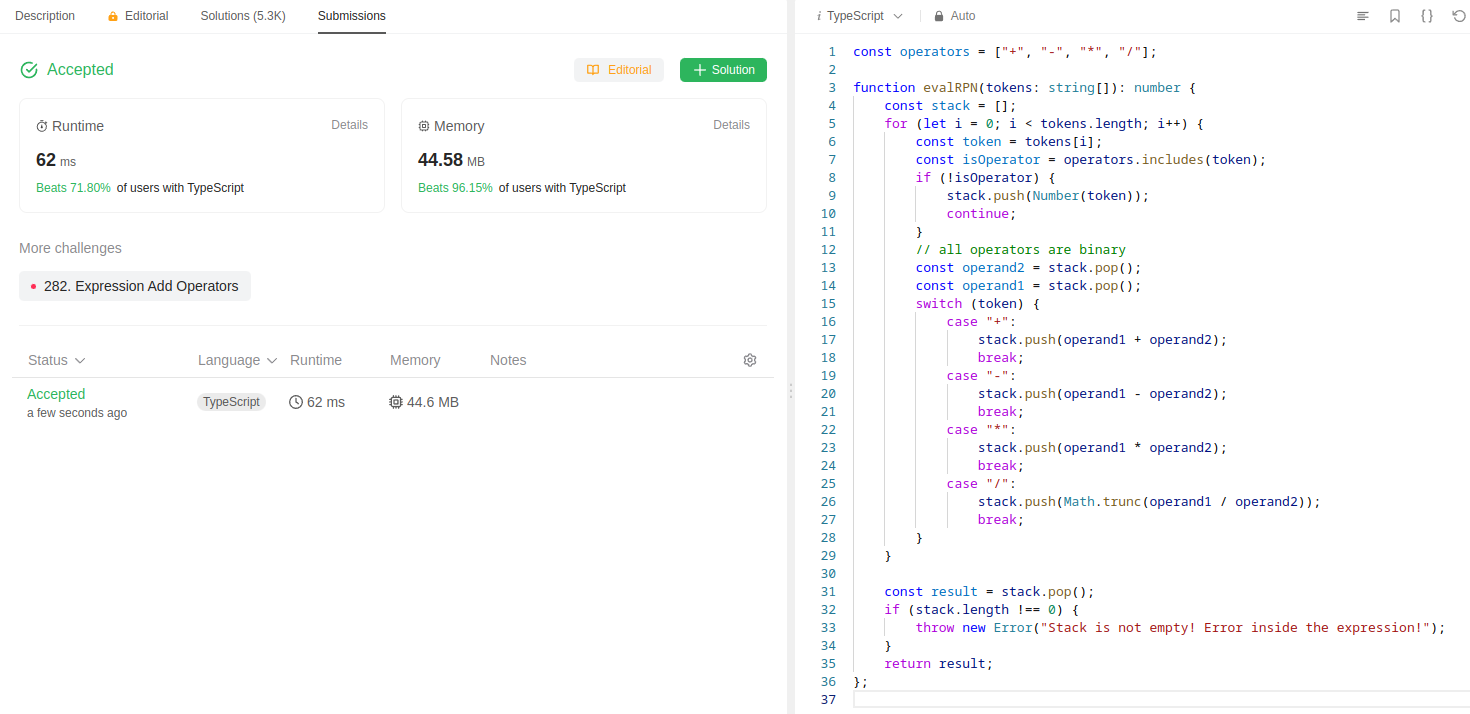Image resolution: width=1470 pixels, height=714 pixels.
Task: Click the clock icon beside 62 ms
Action: pyautogui.click(x=296, y=402)
